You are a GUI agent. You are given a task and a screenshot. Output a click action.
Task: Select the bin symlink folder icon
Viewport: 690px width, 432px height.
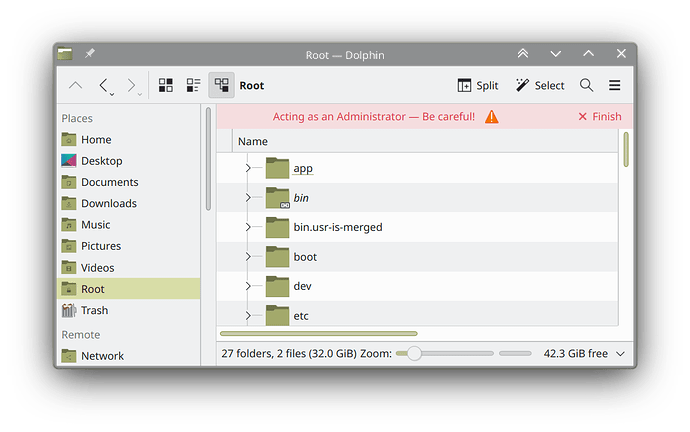(277, 198)
